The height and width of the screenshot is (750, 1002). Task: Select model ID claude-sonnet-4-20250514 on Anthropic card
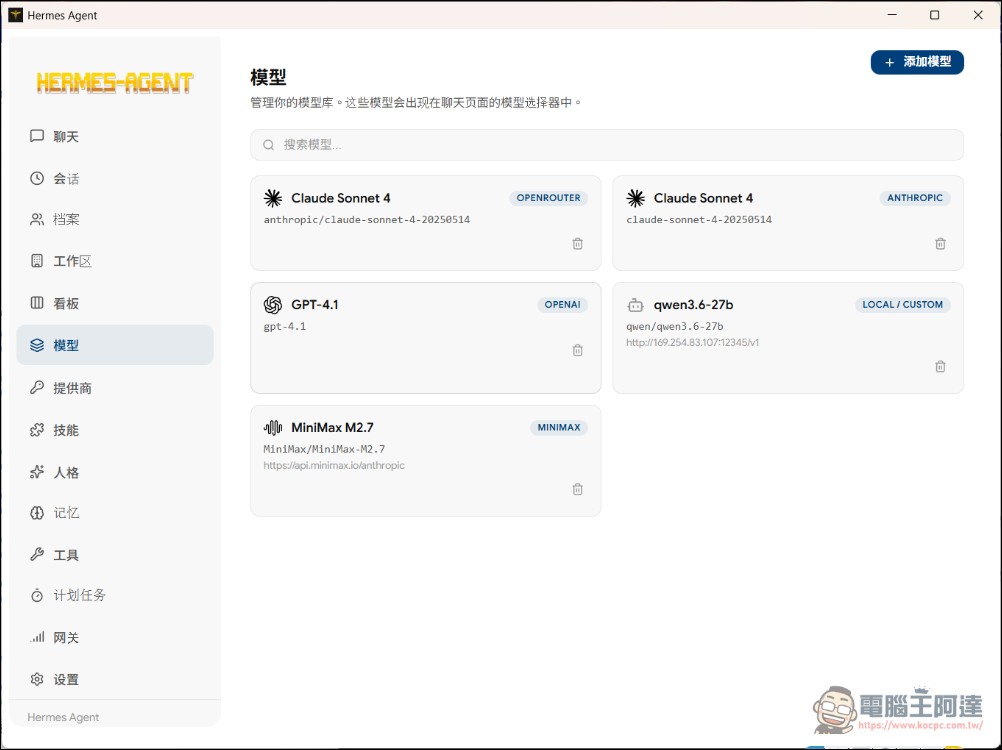click(x=699, y=220)
